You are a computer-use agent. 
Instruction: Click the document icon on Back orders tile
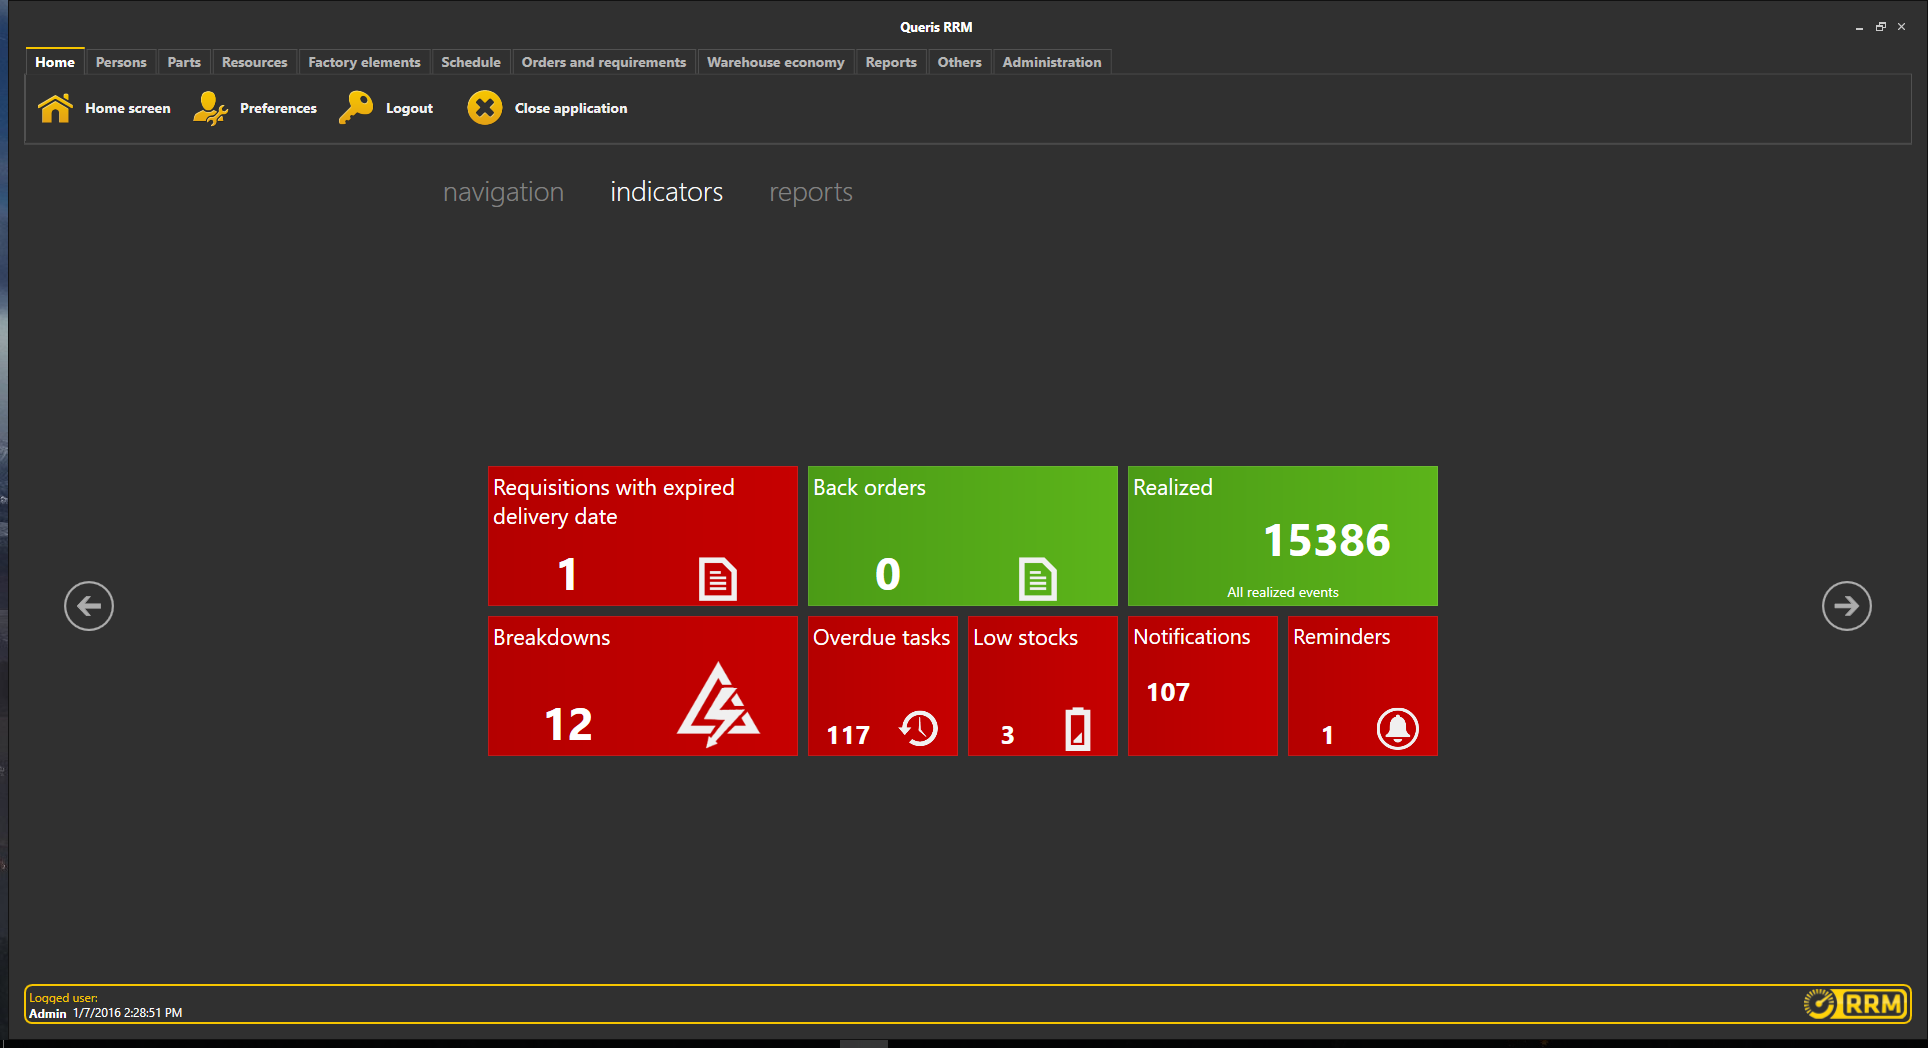(x=1037, y=578)
